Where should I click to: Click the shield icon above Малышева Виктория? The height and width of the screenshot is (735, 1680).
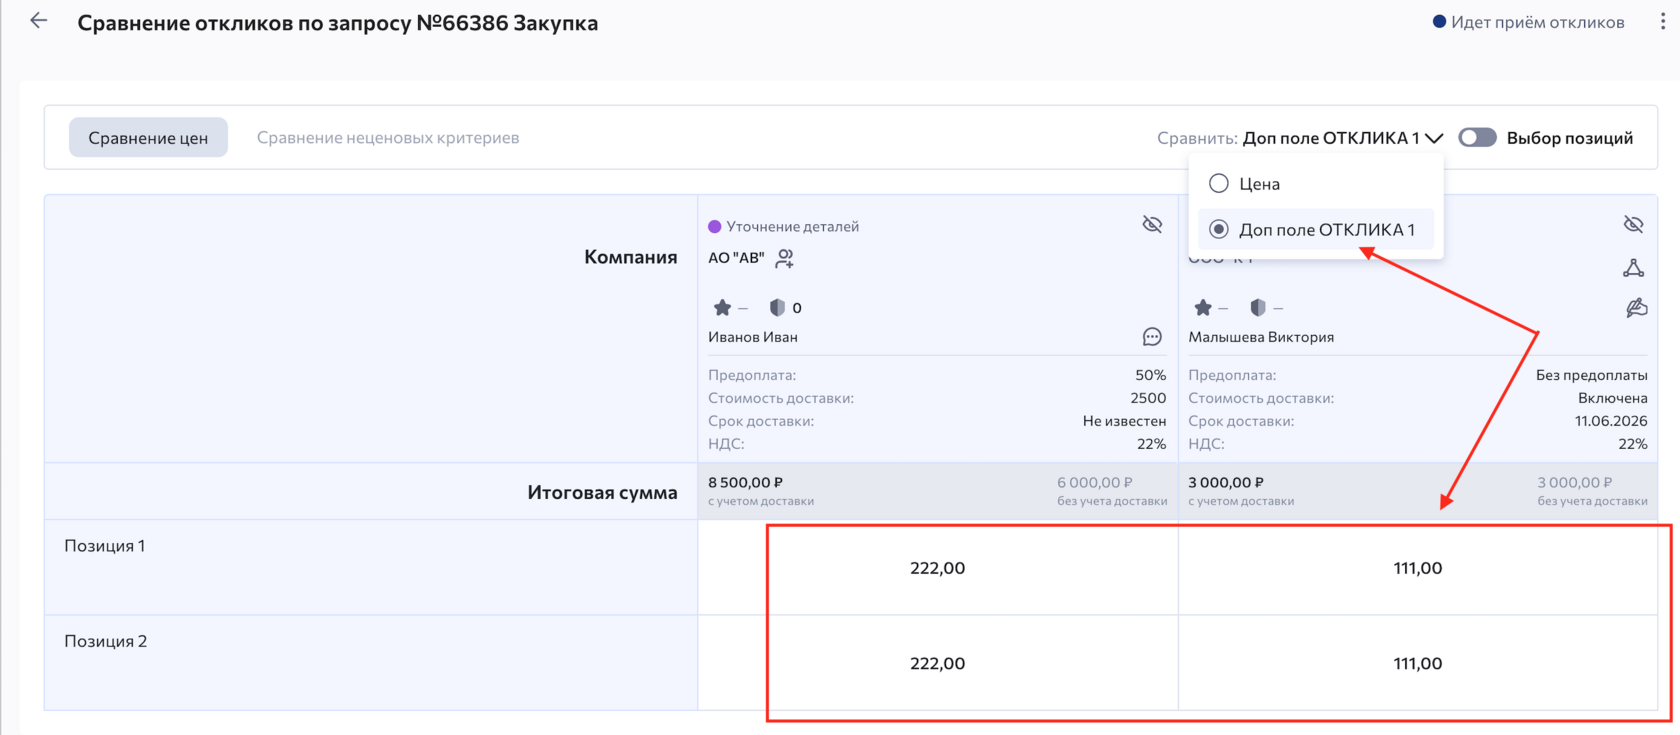pyautogui.click(x=1258, y=307)
